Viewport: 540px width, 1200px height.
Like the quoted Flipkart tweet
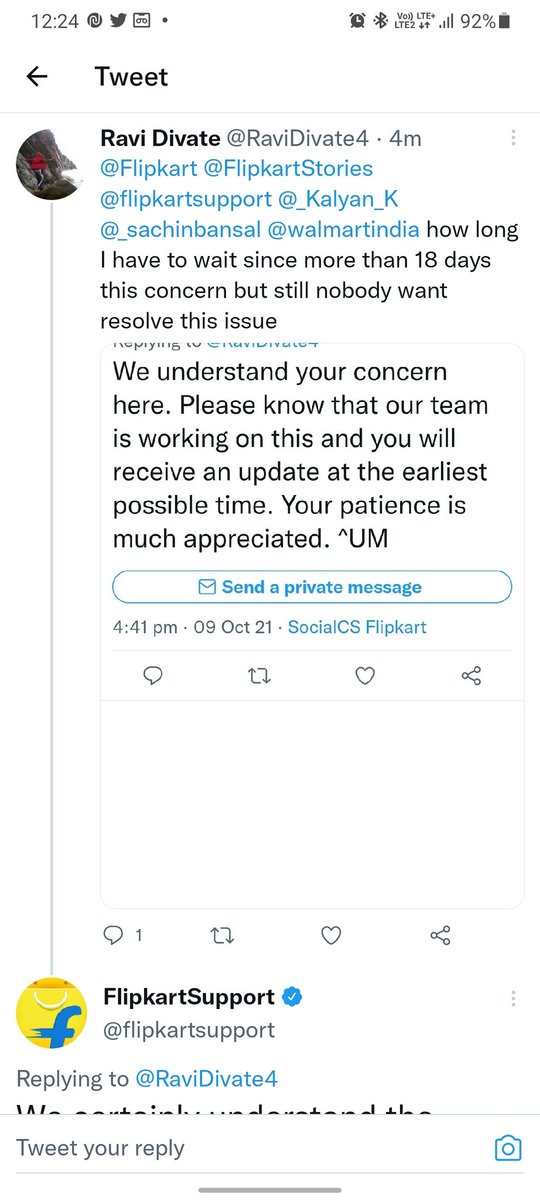coord(365,677)
